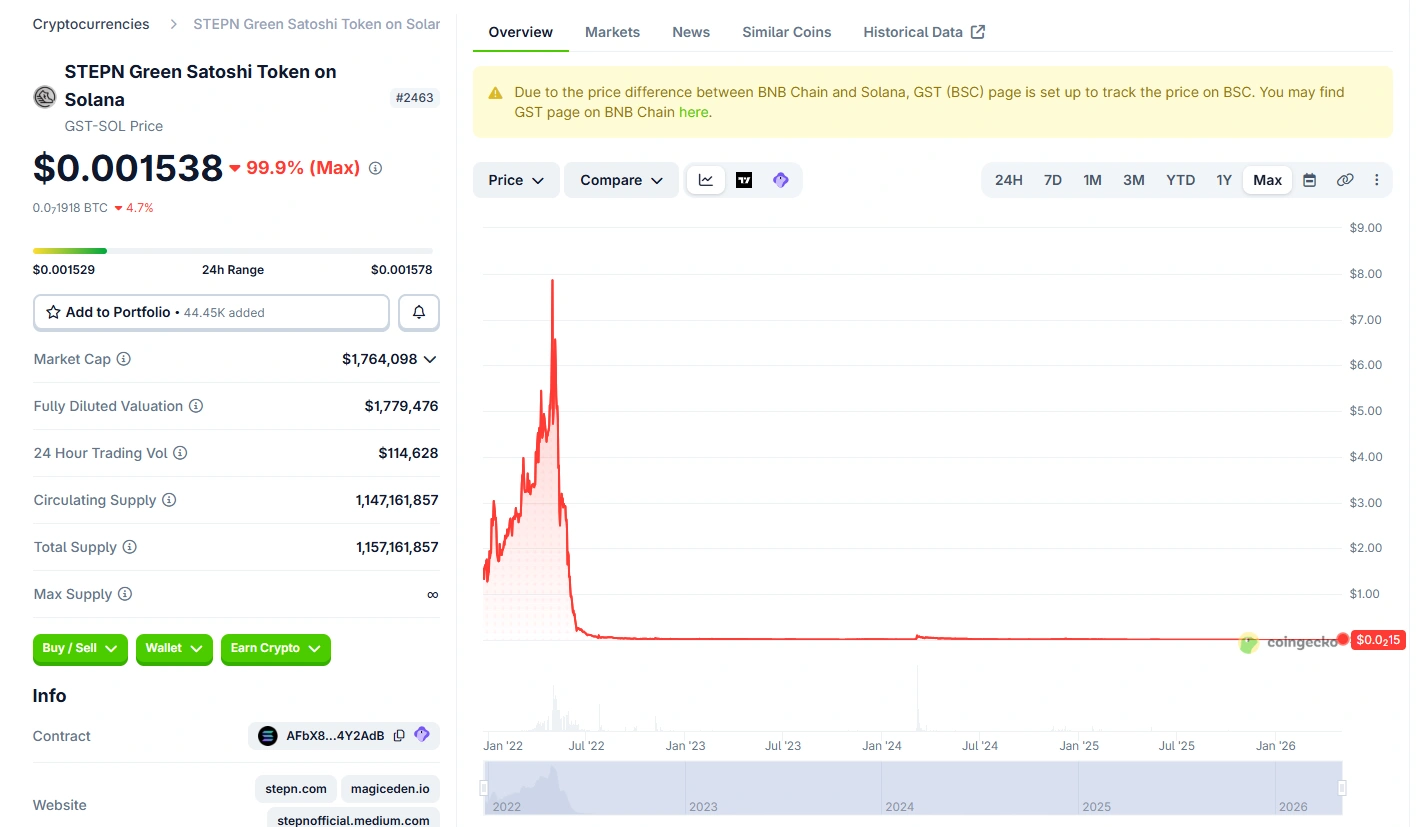Open the Similar Coins tab
Image resolution: width=1417 pixels, height=827 pixels.
point(787,32)
